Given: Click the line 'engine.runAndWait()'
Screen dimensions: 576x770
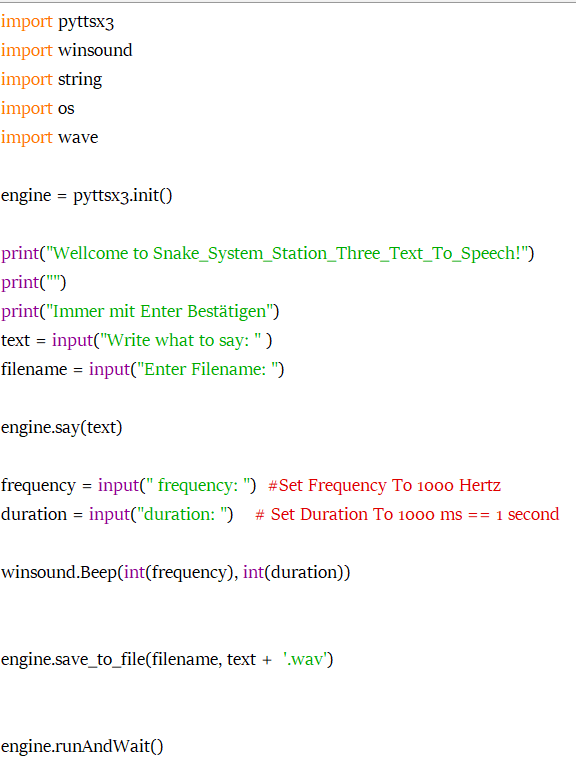Looking at the screenshot, I should (x=82, y=746).
